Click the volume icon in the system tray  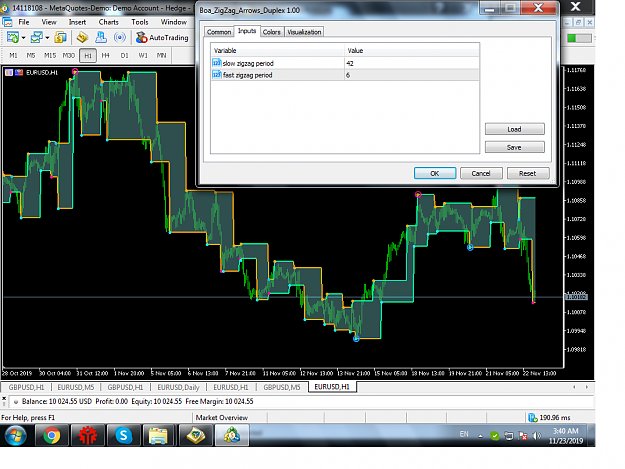[537, 436]
